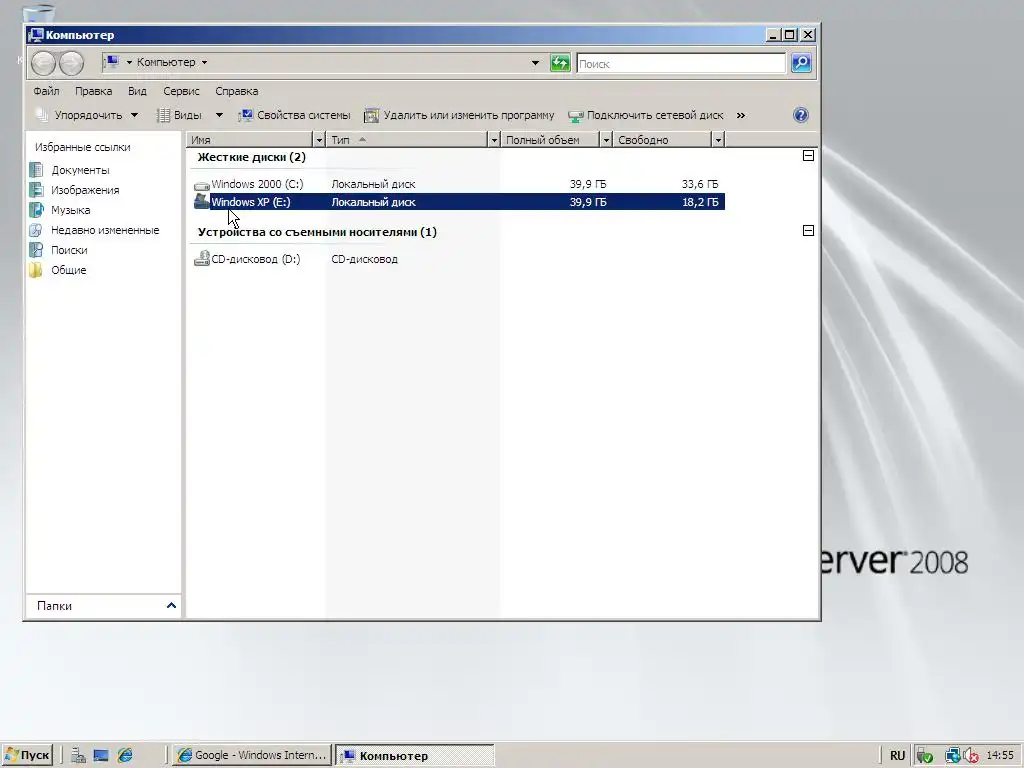Click the 18,2 ГБ free space value
The width and height of the screenshot is (1024, 768).
(x=700, y=202)
